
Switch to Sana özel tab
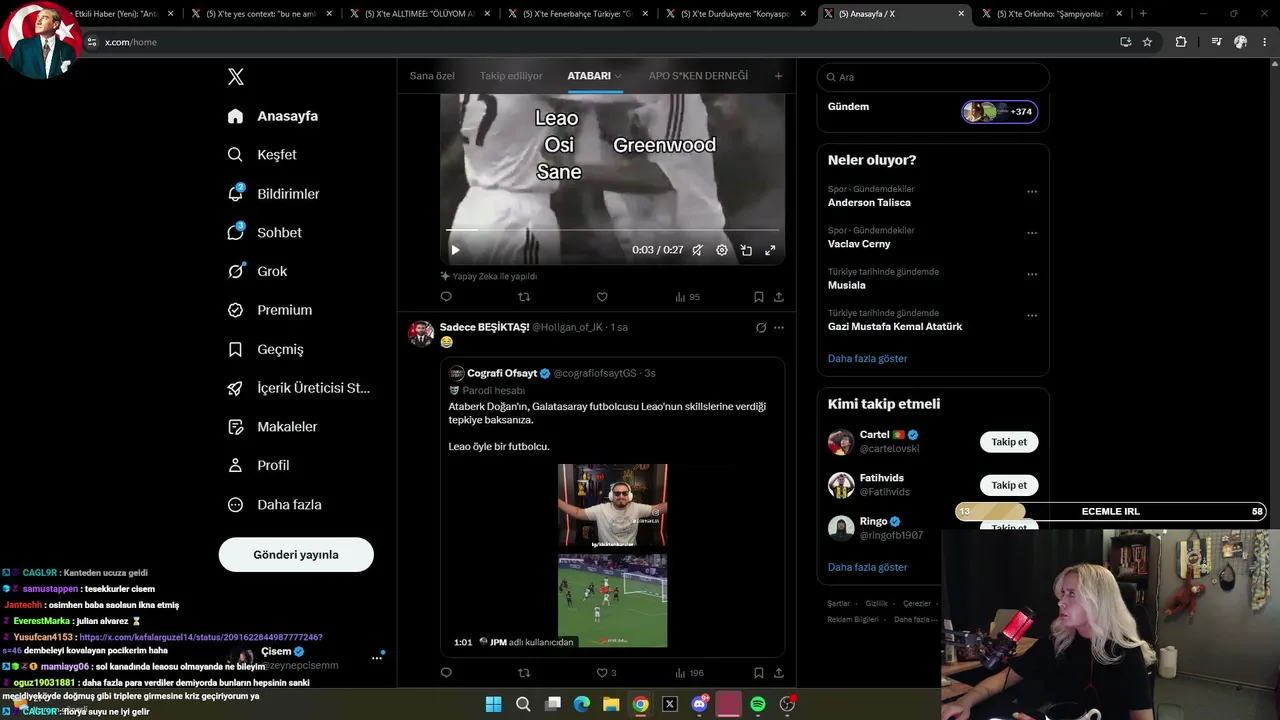[x=432, y=76]
